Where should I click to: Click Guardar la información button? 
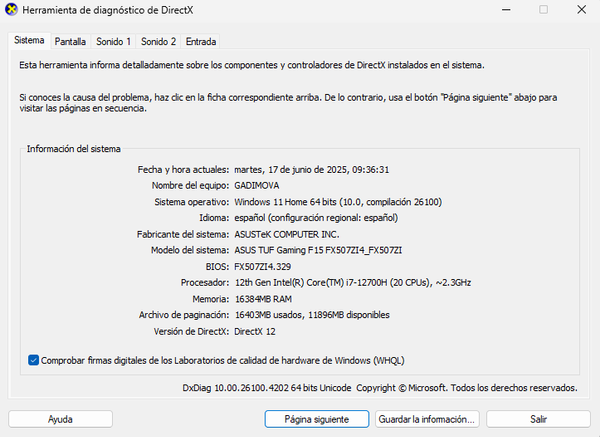427,419
